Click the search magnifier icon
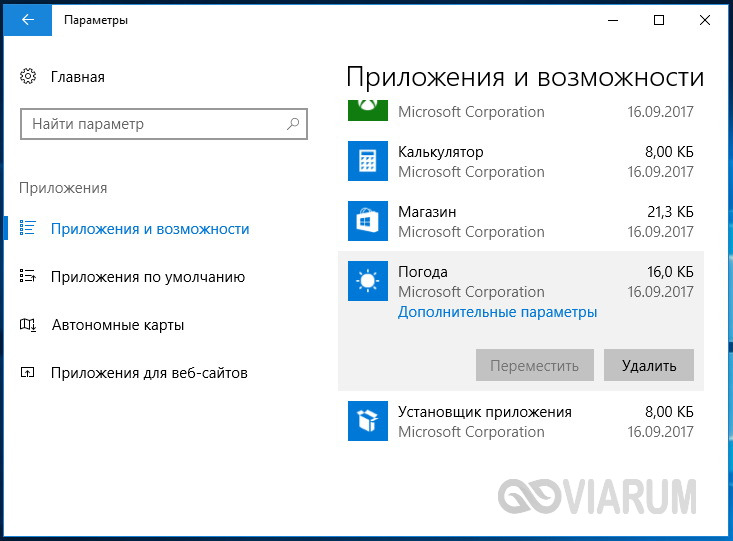Image resolution: width=733 pixels, height=541 pixels. 293,124
